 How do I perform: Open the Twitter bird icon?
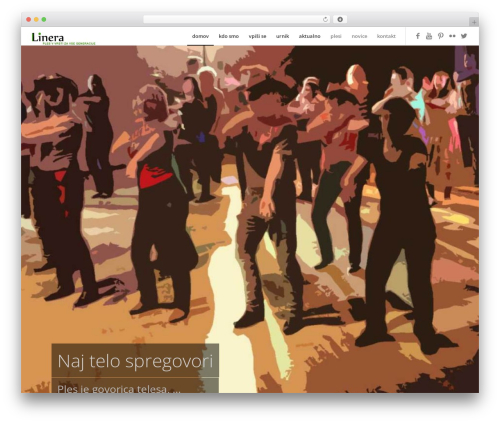click(x=464, y=36)
